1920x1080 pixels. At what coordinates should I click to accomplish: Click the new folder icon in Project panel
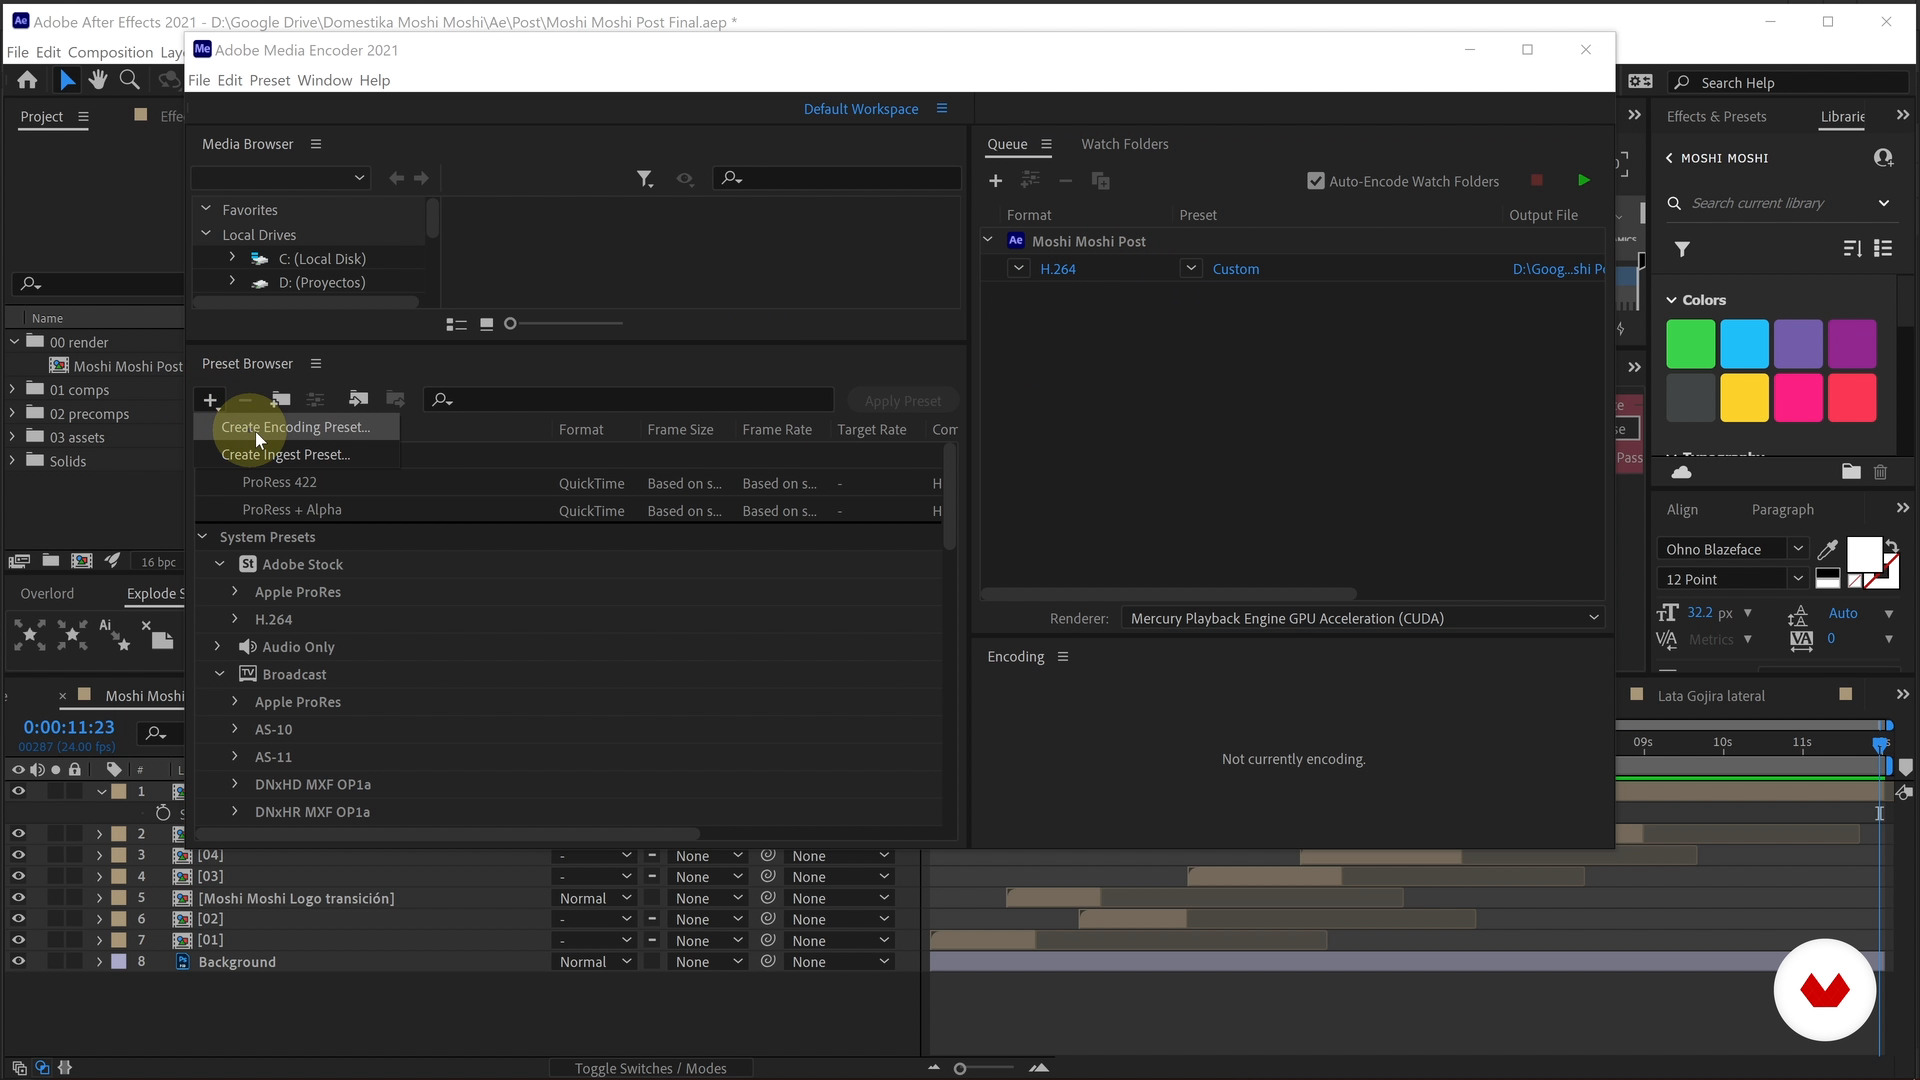coord(51,561)
